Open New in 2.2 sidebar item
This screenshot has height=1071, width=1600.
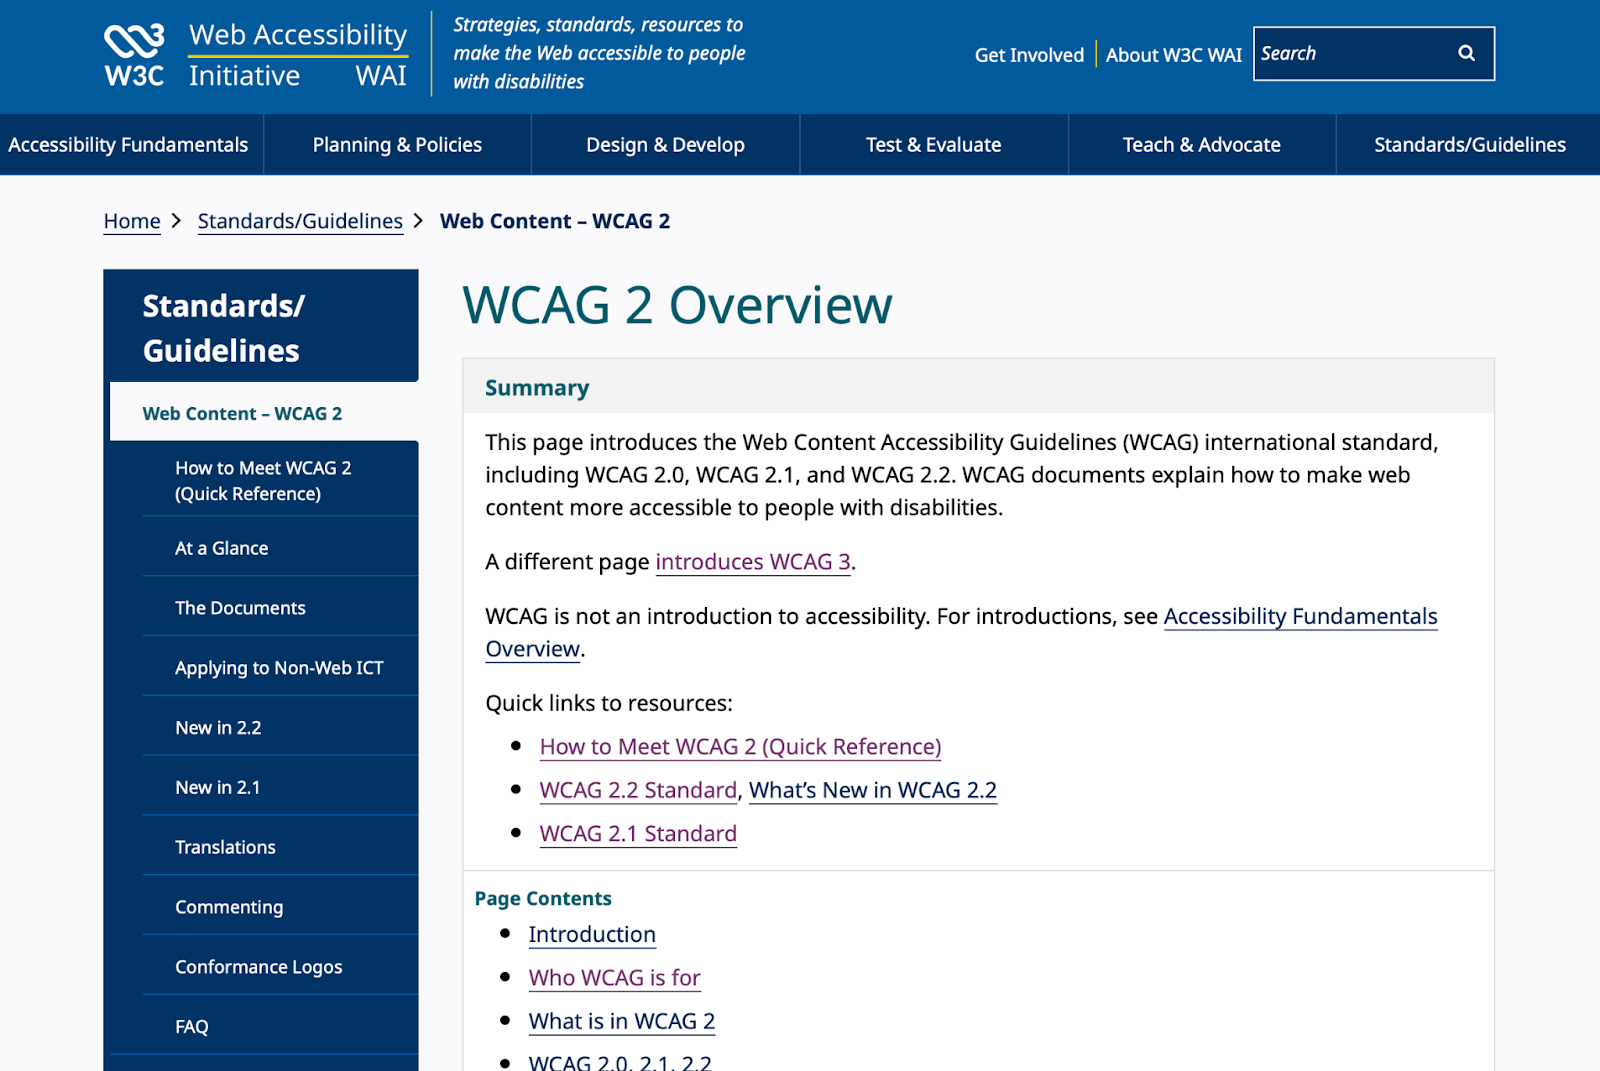[x=280, y=728]
